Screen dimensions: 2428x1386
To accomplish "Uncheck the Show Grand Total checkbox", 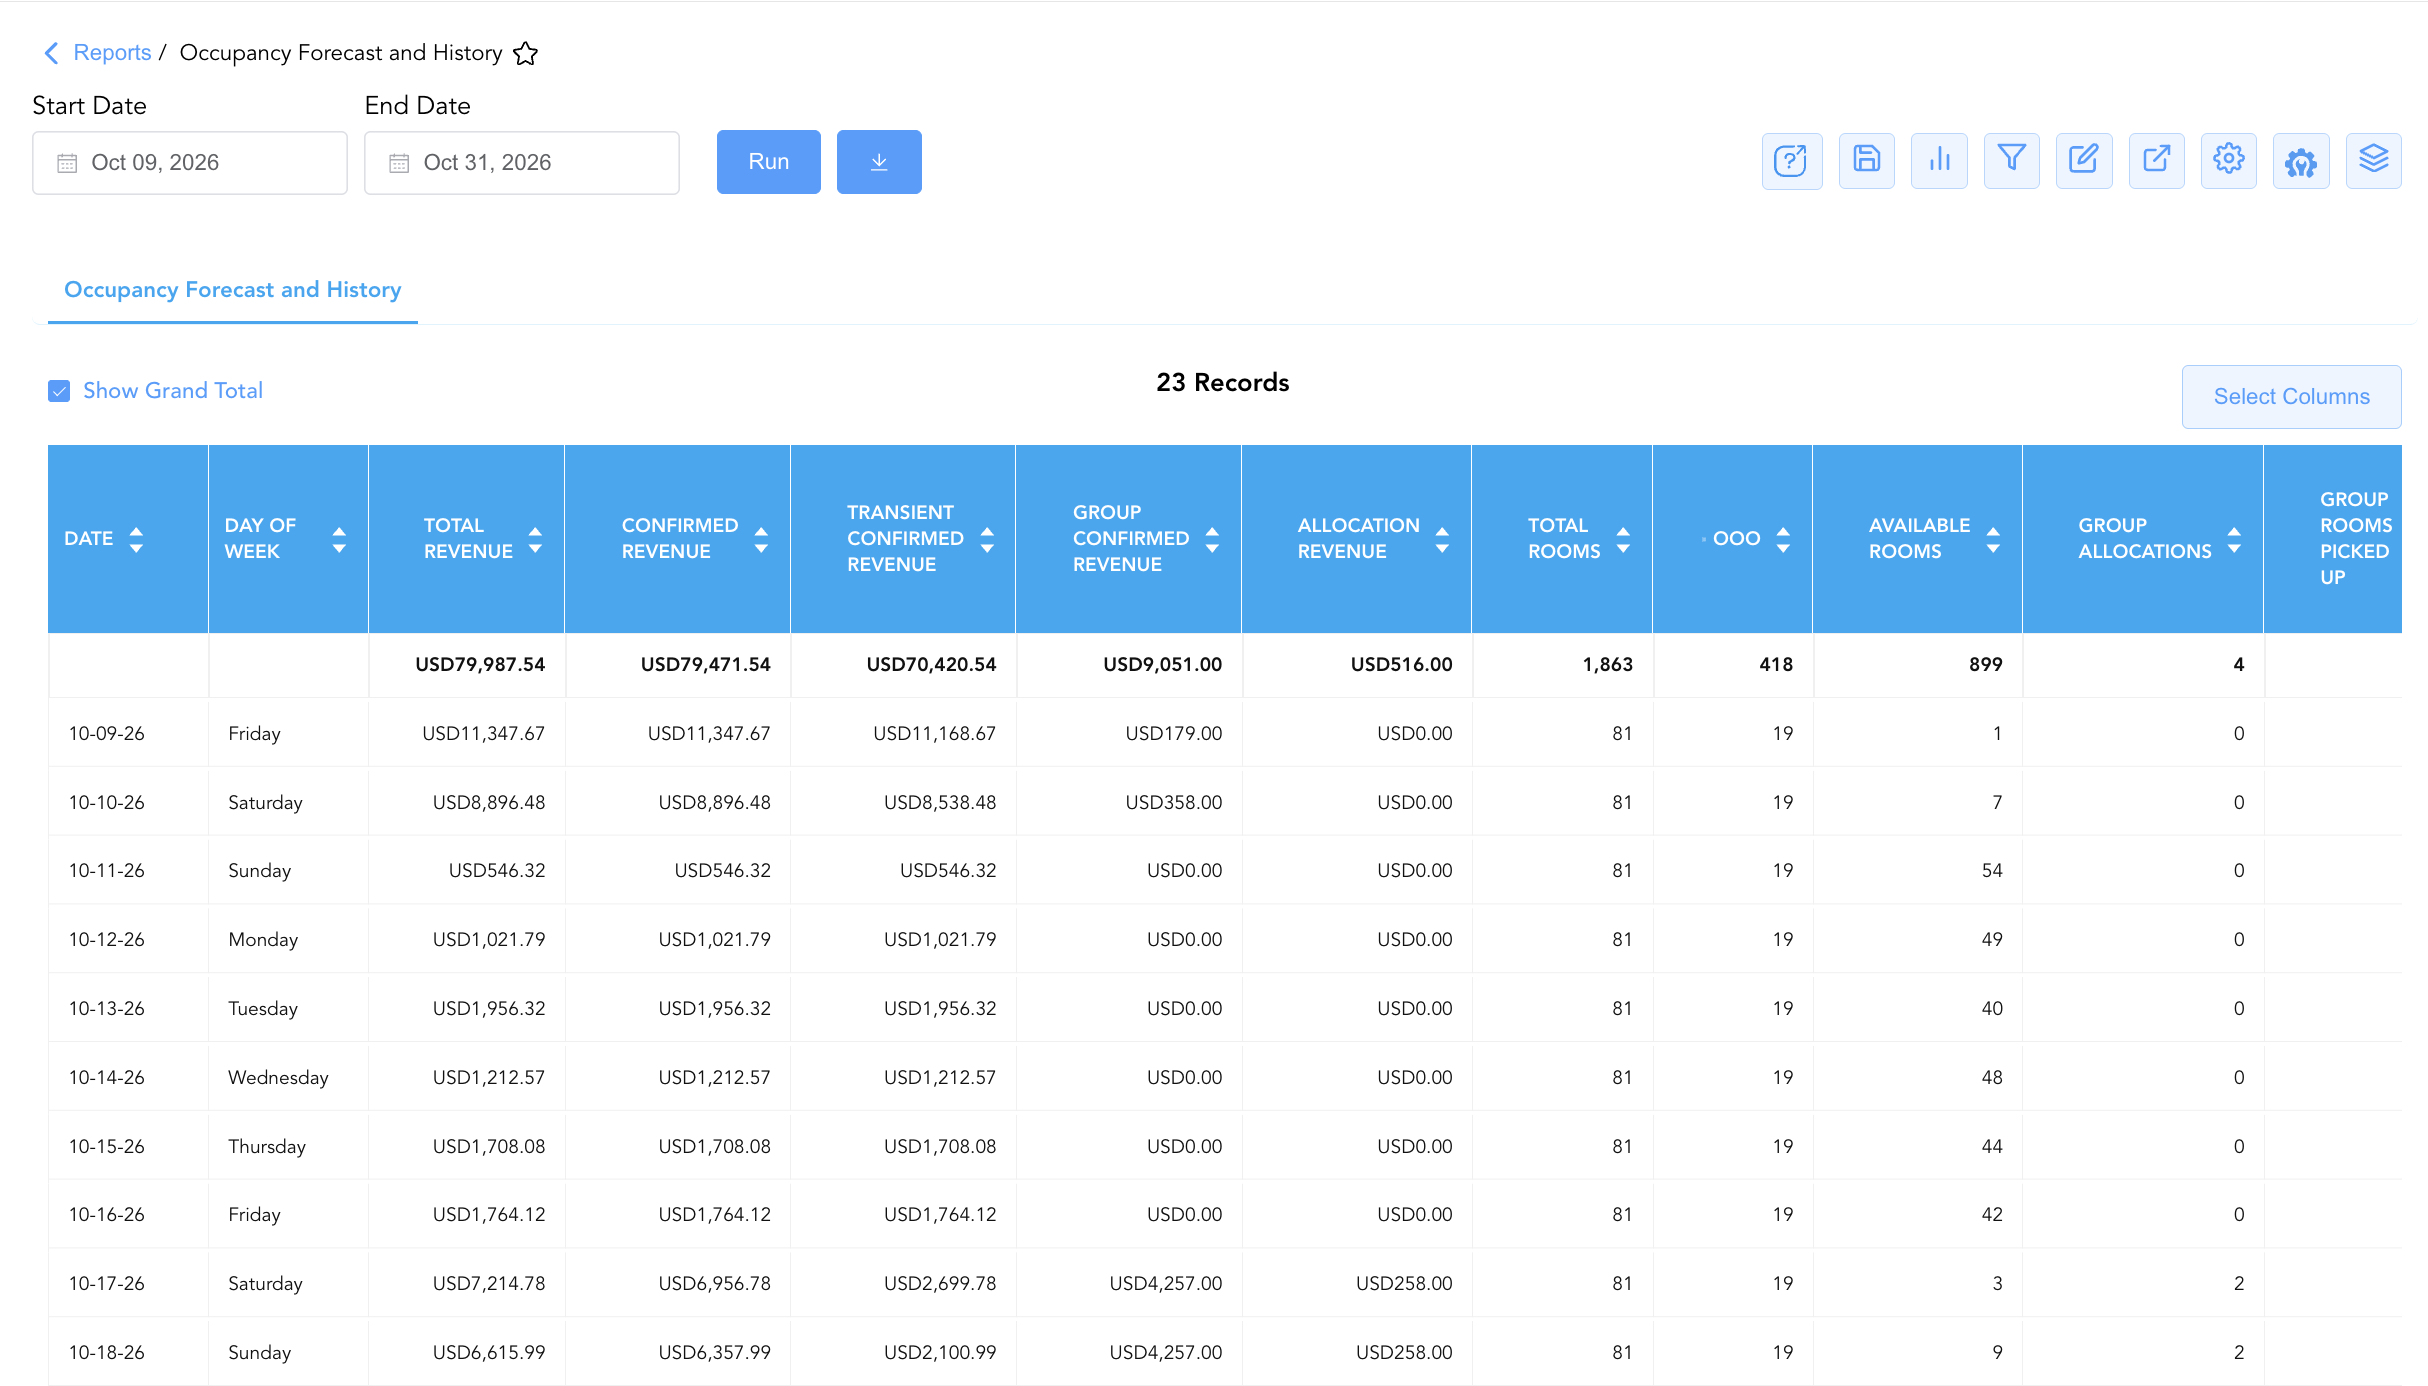I will 59,391.
